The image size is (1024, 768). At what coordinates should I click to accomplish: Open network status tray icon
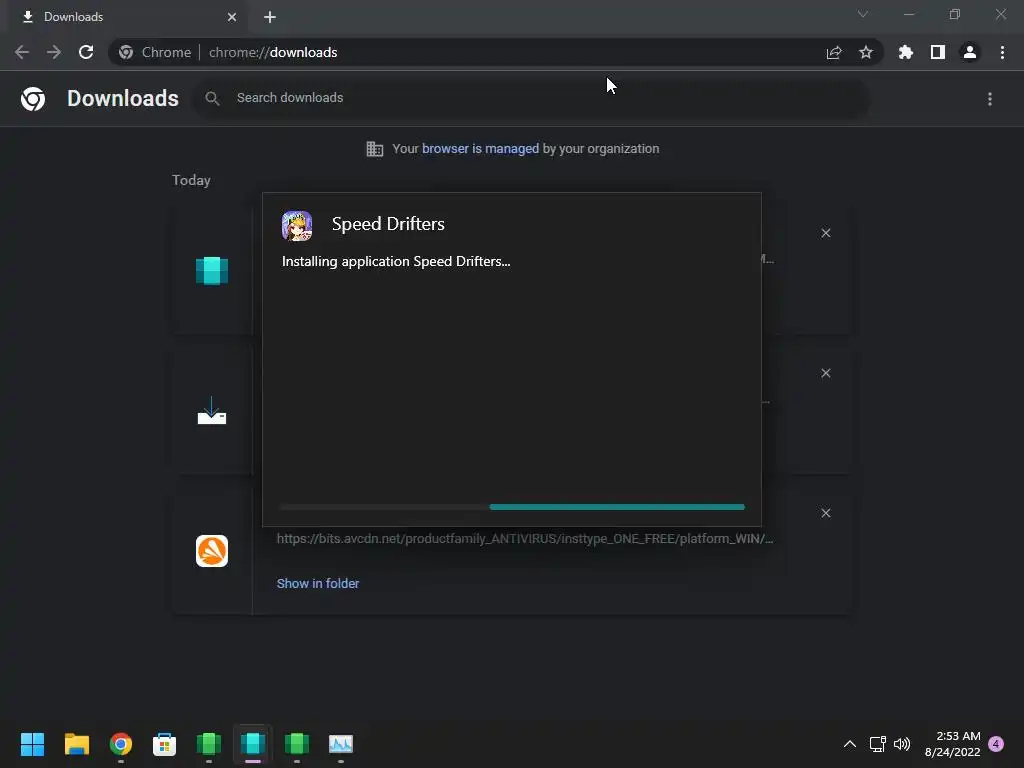point(877,744)
